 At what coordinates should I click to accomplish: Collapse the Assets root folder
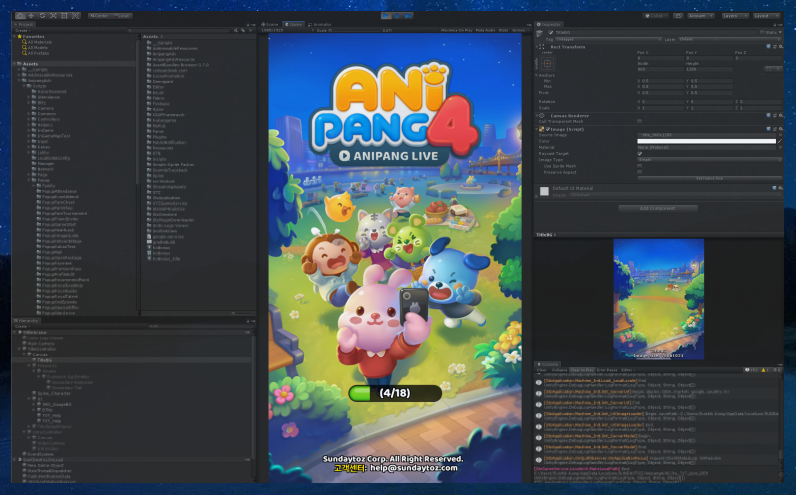tap(15, 64)
